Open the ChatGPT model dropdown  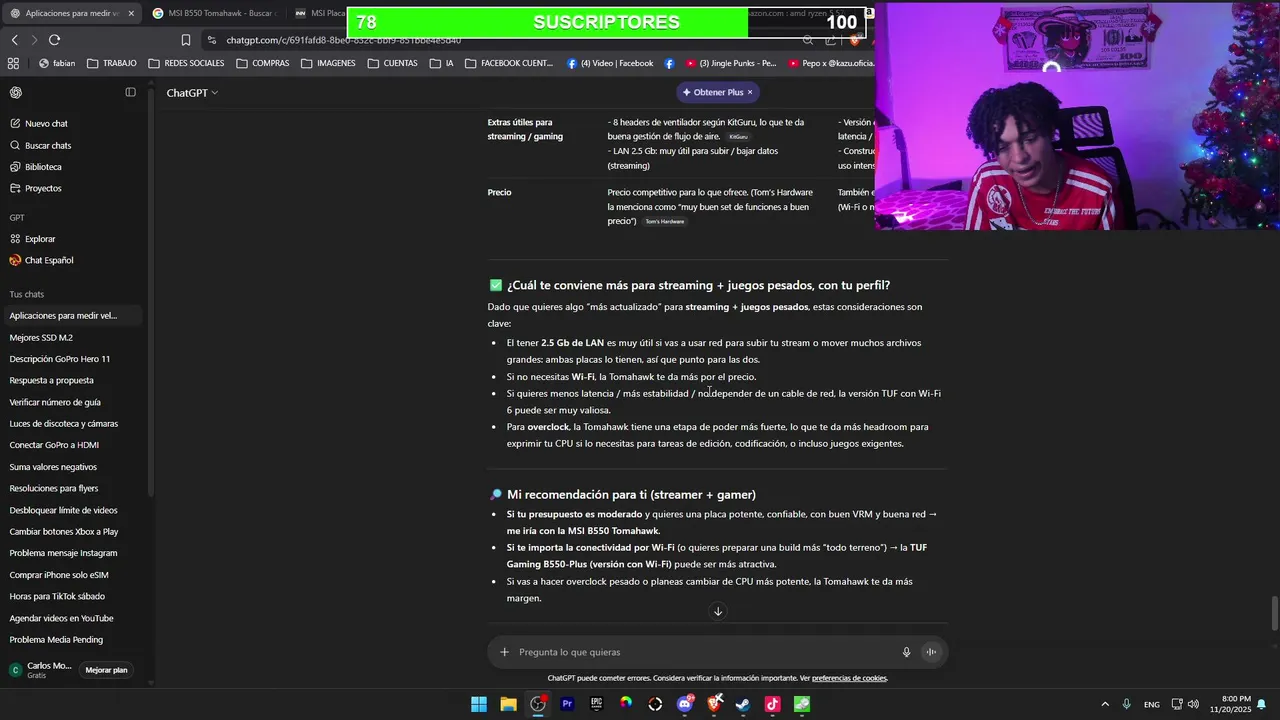[x=192, y=92]
